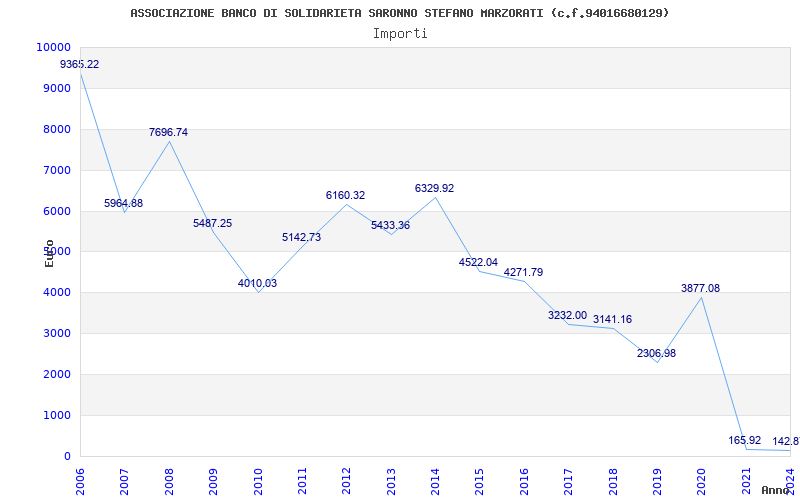Click the 2008 year on the x-axis
Viewport: 800px width, 500px height.
pyautogui.click(x=169, y=480)
